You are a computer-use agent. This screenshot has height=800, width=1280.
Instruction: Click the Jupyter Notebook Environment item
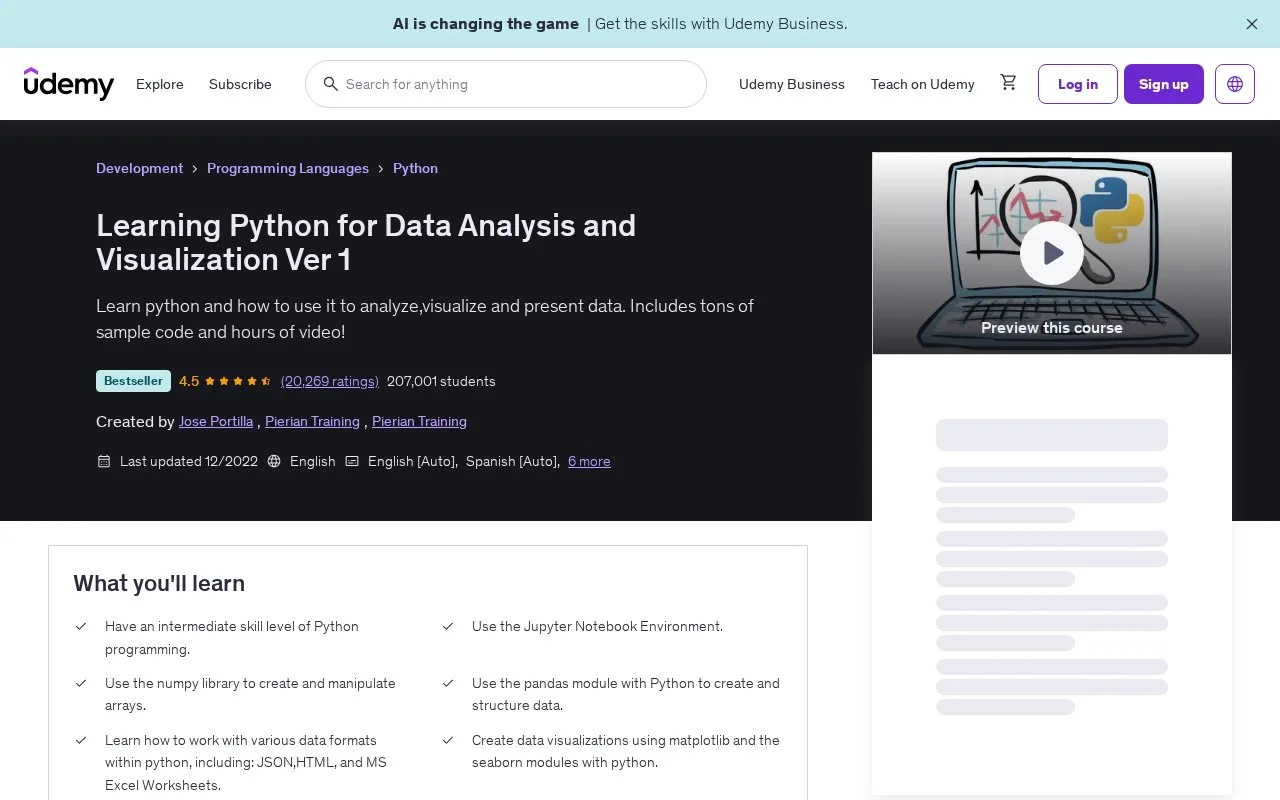pyautogui.click(x=597, y=626)
